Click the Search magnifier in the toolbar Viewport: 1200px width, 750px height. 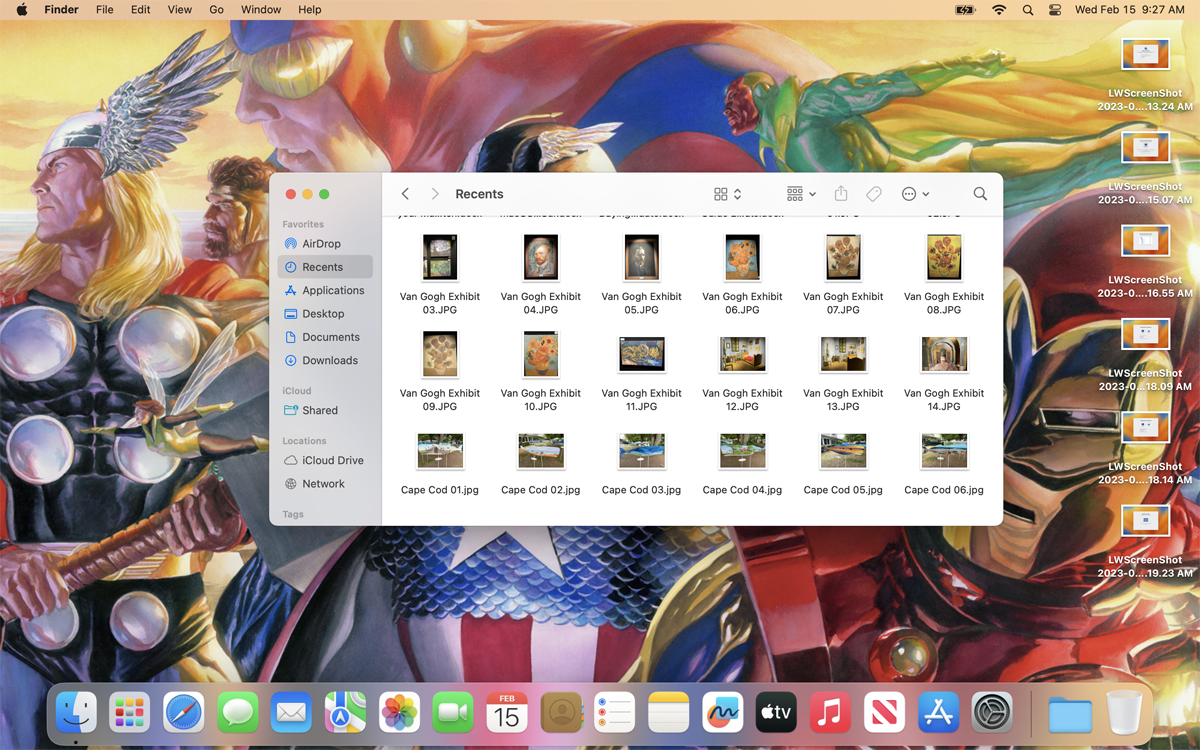pyautogui.click(x=980, y=193)
